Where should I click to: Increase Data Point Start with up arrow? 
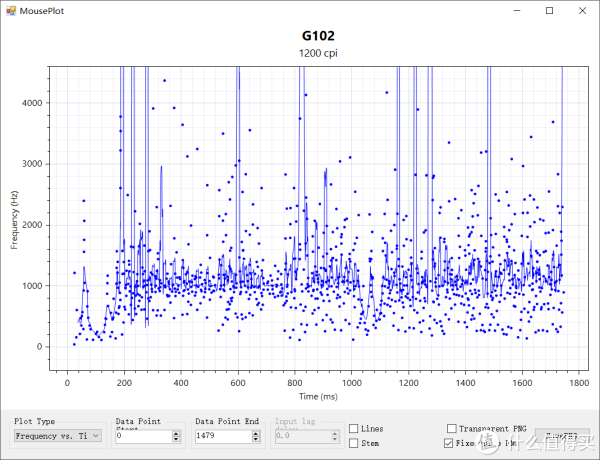tap(177, 432)
